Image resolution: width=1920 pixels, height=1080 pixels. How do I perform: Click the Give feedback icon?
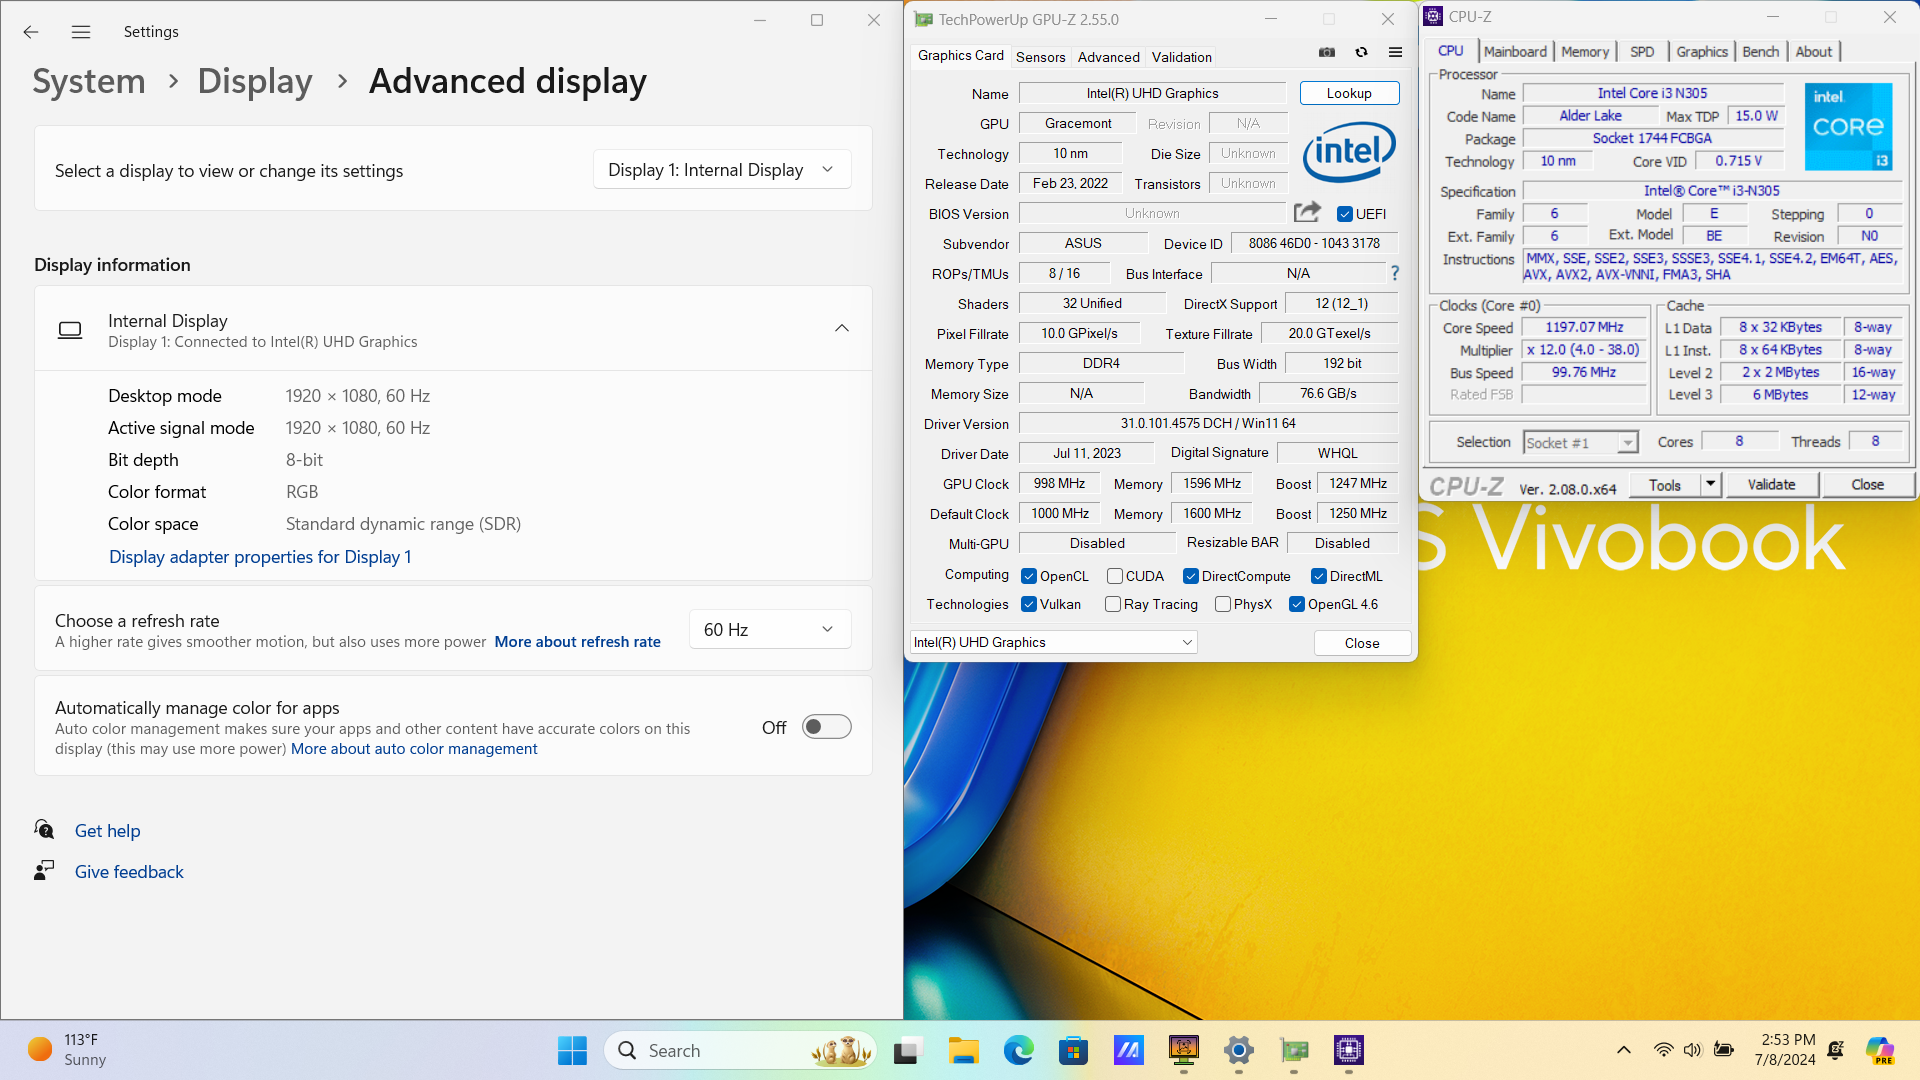44,870
